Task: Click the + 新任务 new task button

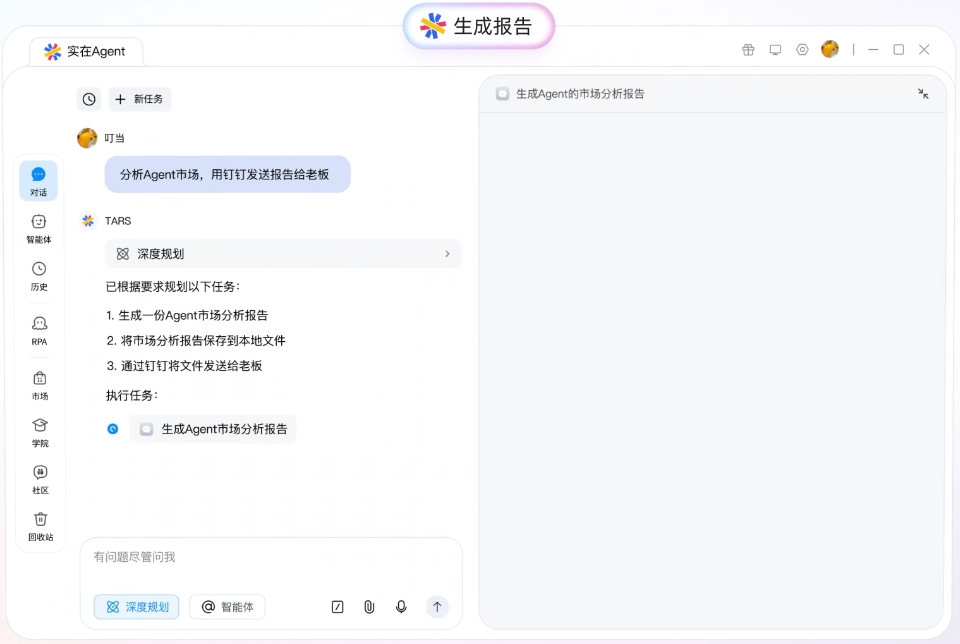Action: tap(140, 99)
